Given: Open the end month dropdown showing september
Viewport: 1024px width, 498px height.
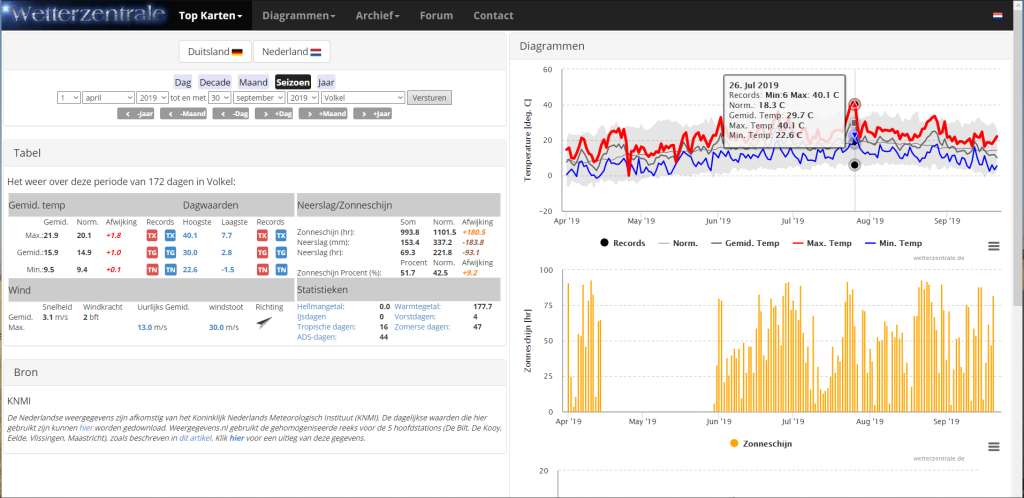Looking at the screenshot, I should (259, 97).
